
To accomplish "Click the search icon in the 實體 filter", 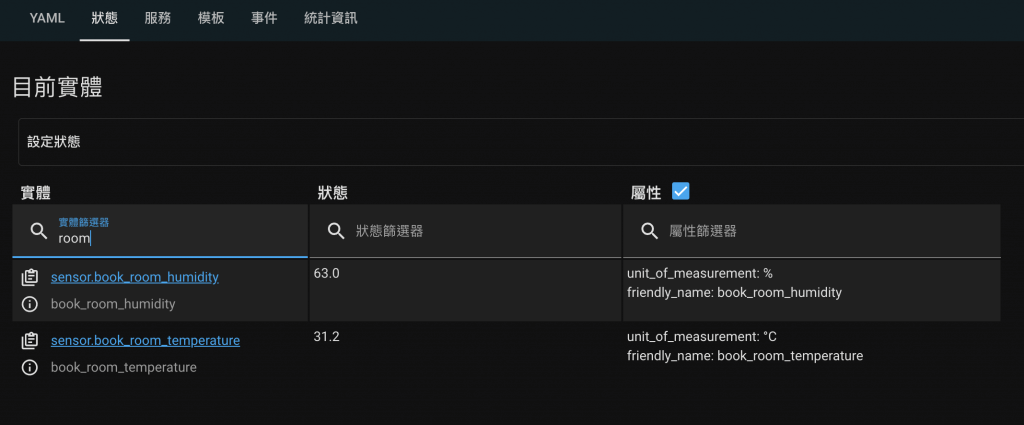I will tap(39, 230).
